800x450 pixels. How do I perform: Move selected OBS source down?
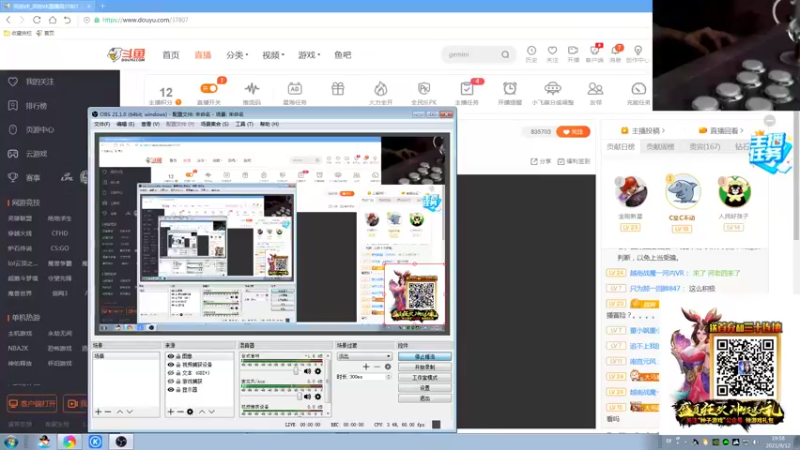[x=212, y=412]
